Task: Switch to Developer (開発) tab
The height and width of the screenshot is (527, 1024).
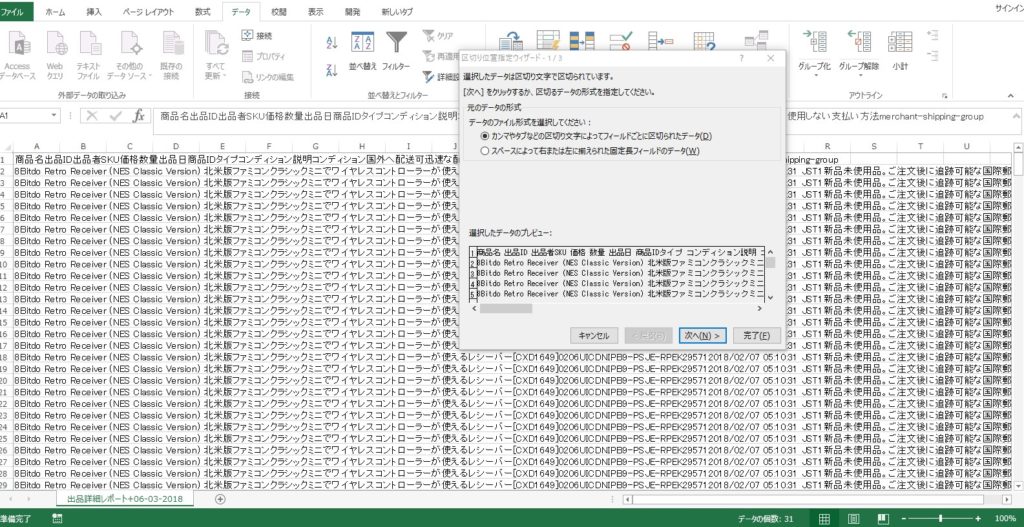Action: (353, 12)
